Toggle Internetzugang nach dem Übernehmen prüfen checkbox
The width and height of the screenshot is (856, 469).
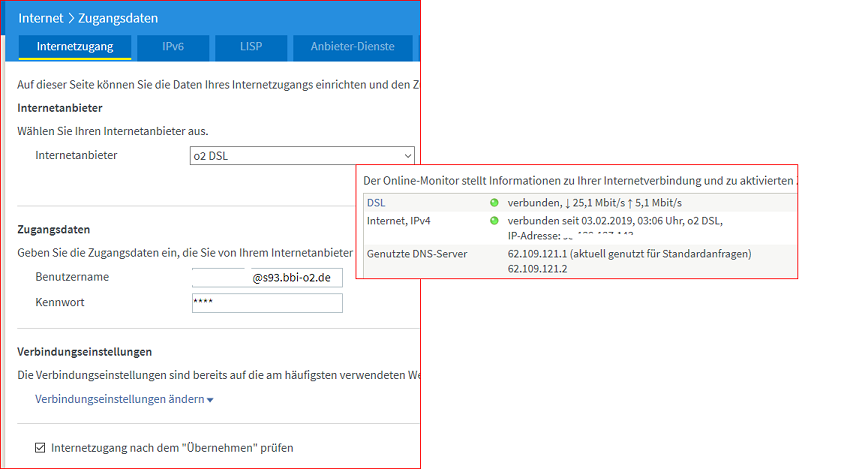[x=40, y=448]
